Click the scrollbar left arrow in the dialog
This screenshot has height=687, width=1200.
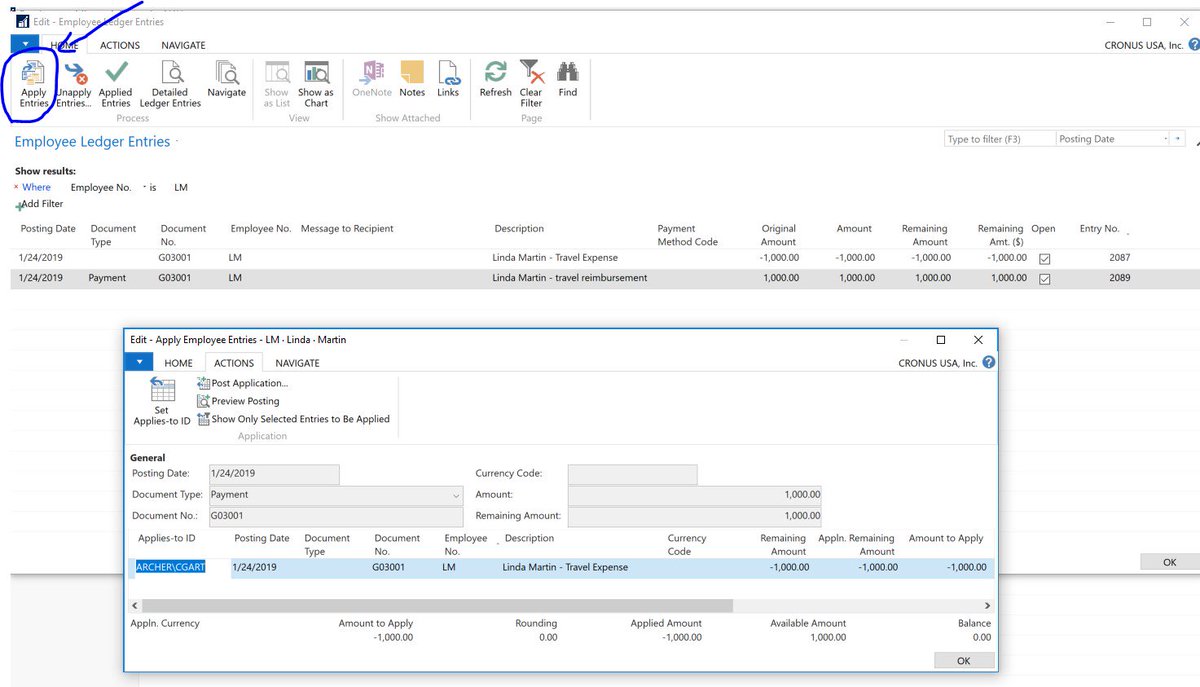[x=135, y=606]
